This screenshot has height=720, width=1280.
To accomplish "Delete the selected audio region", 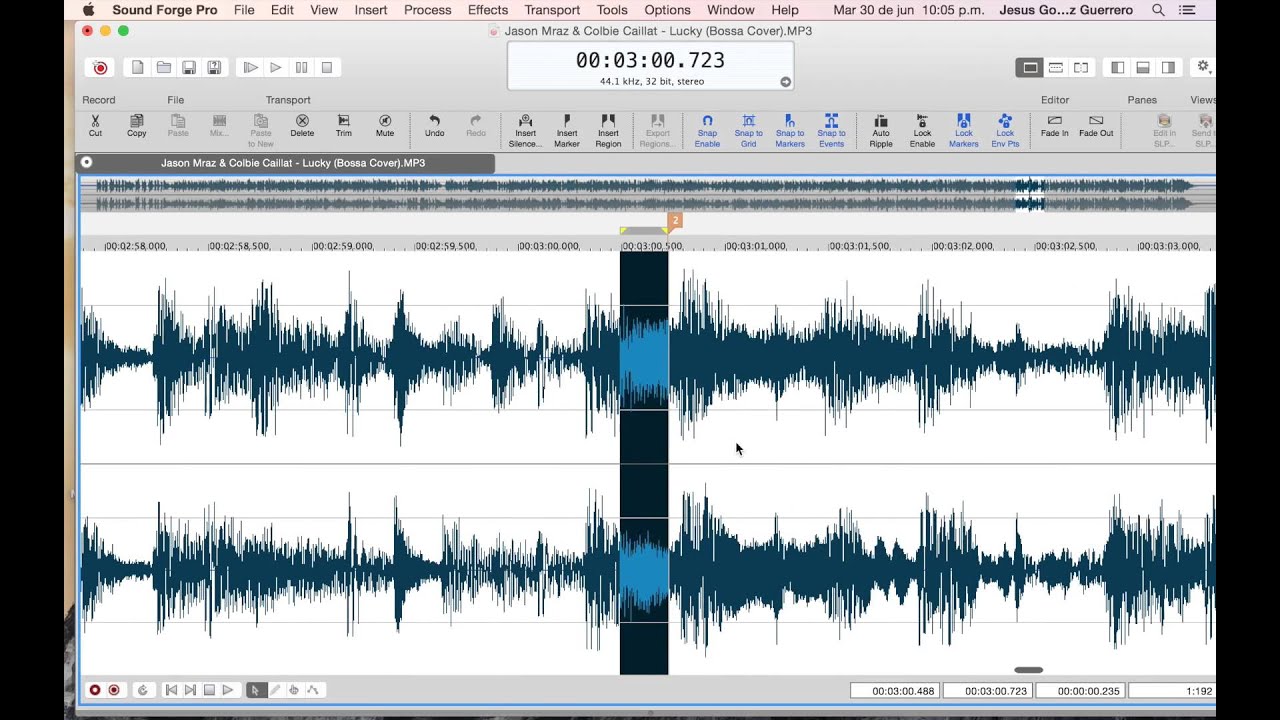I will pos(302,126).
